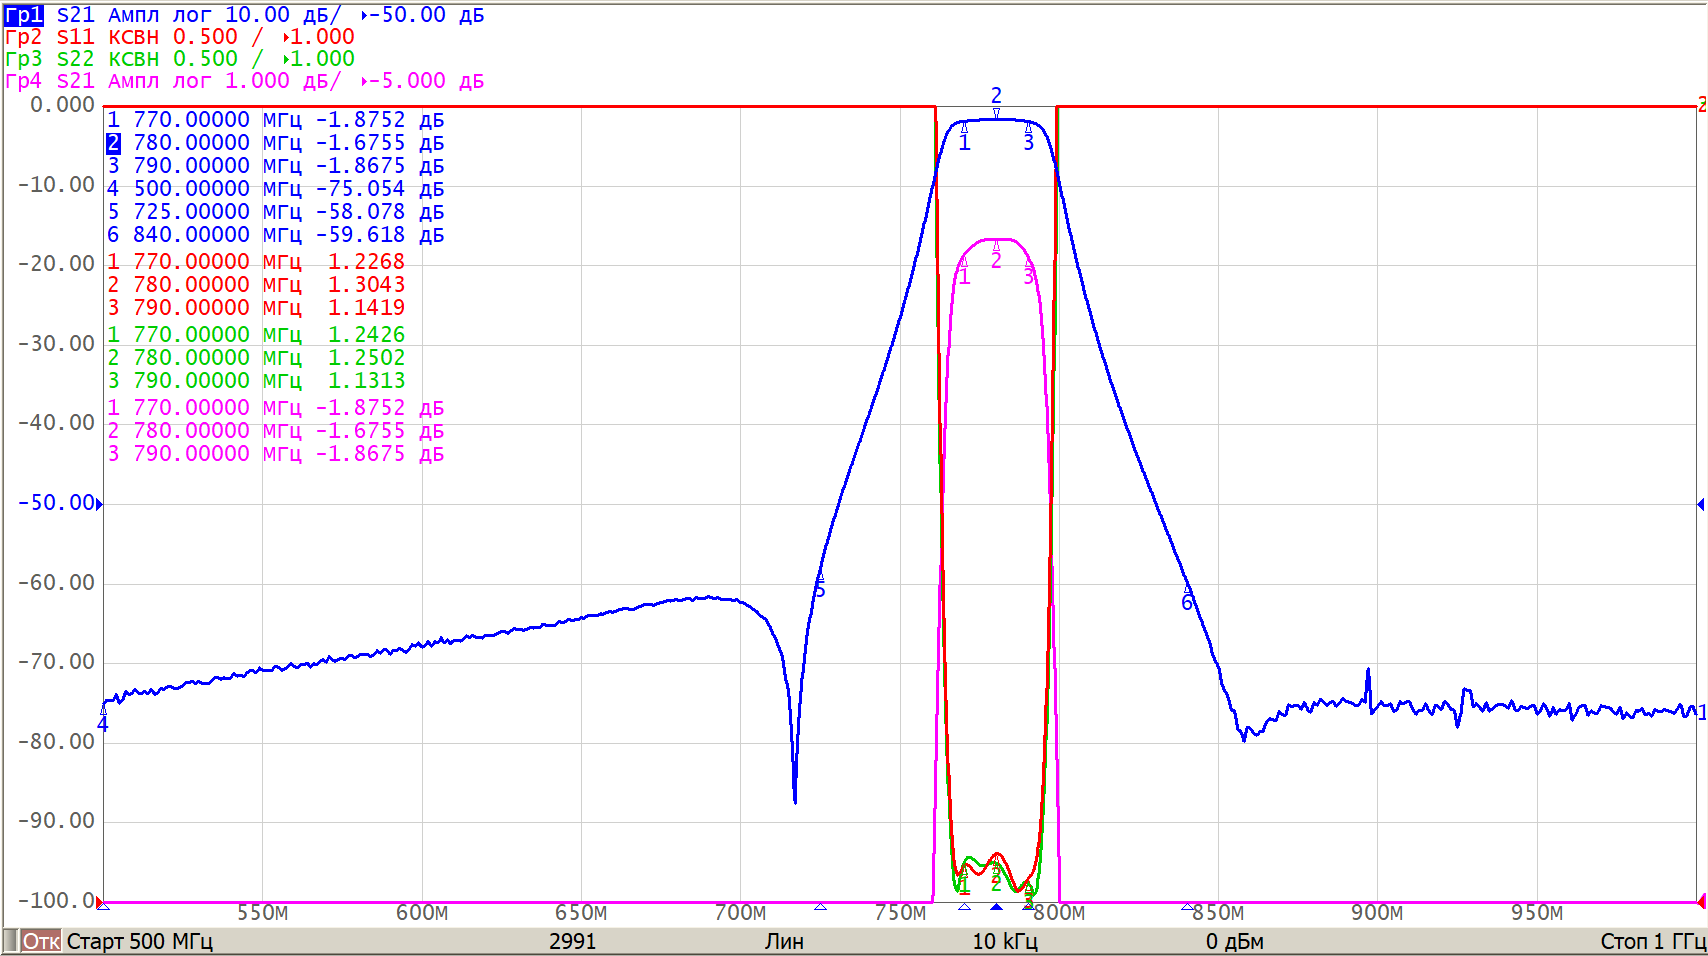The width and height of the screenshot is (1708, 956).
Task: Click the active marker 2 above the passband peak
Action: tap(996, 97)
